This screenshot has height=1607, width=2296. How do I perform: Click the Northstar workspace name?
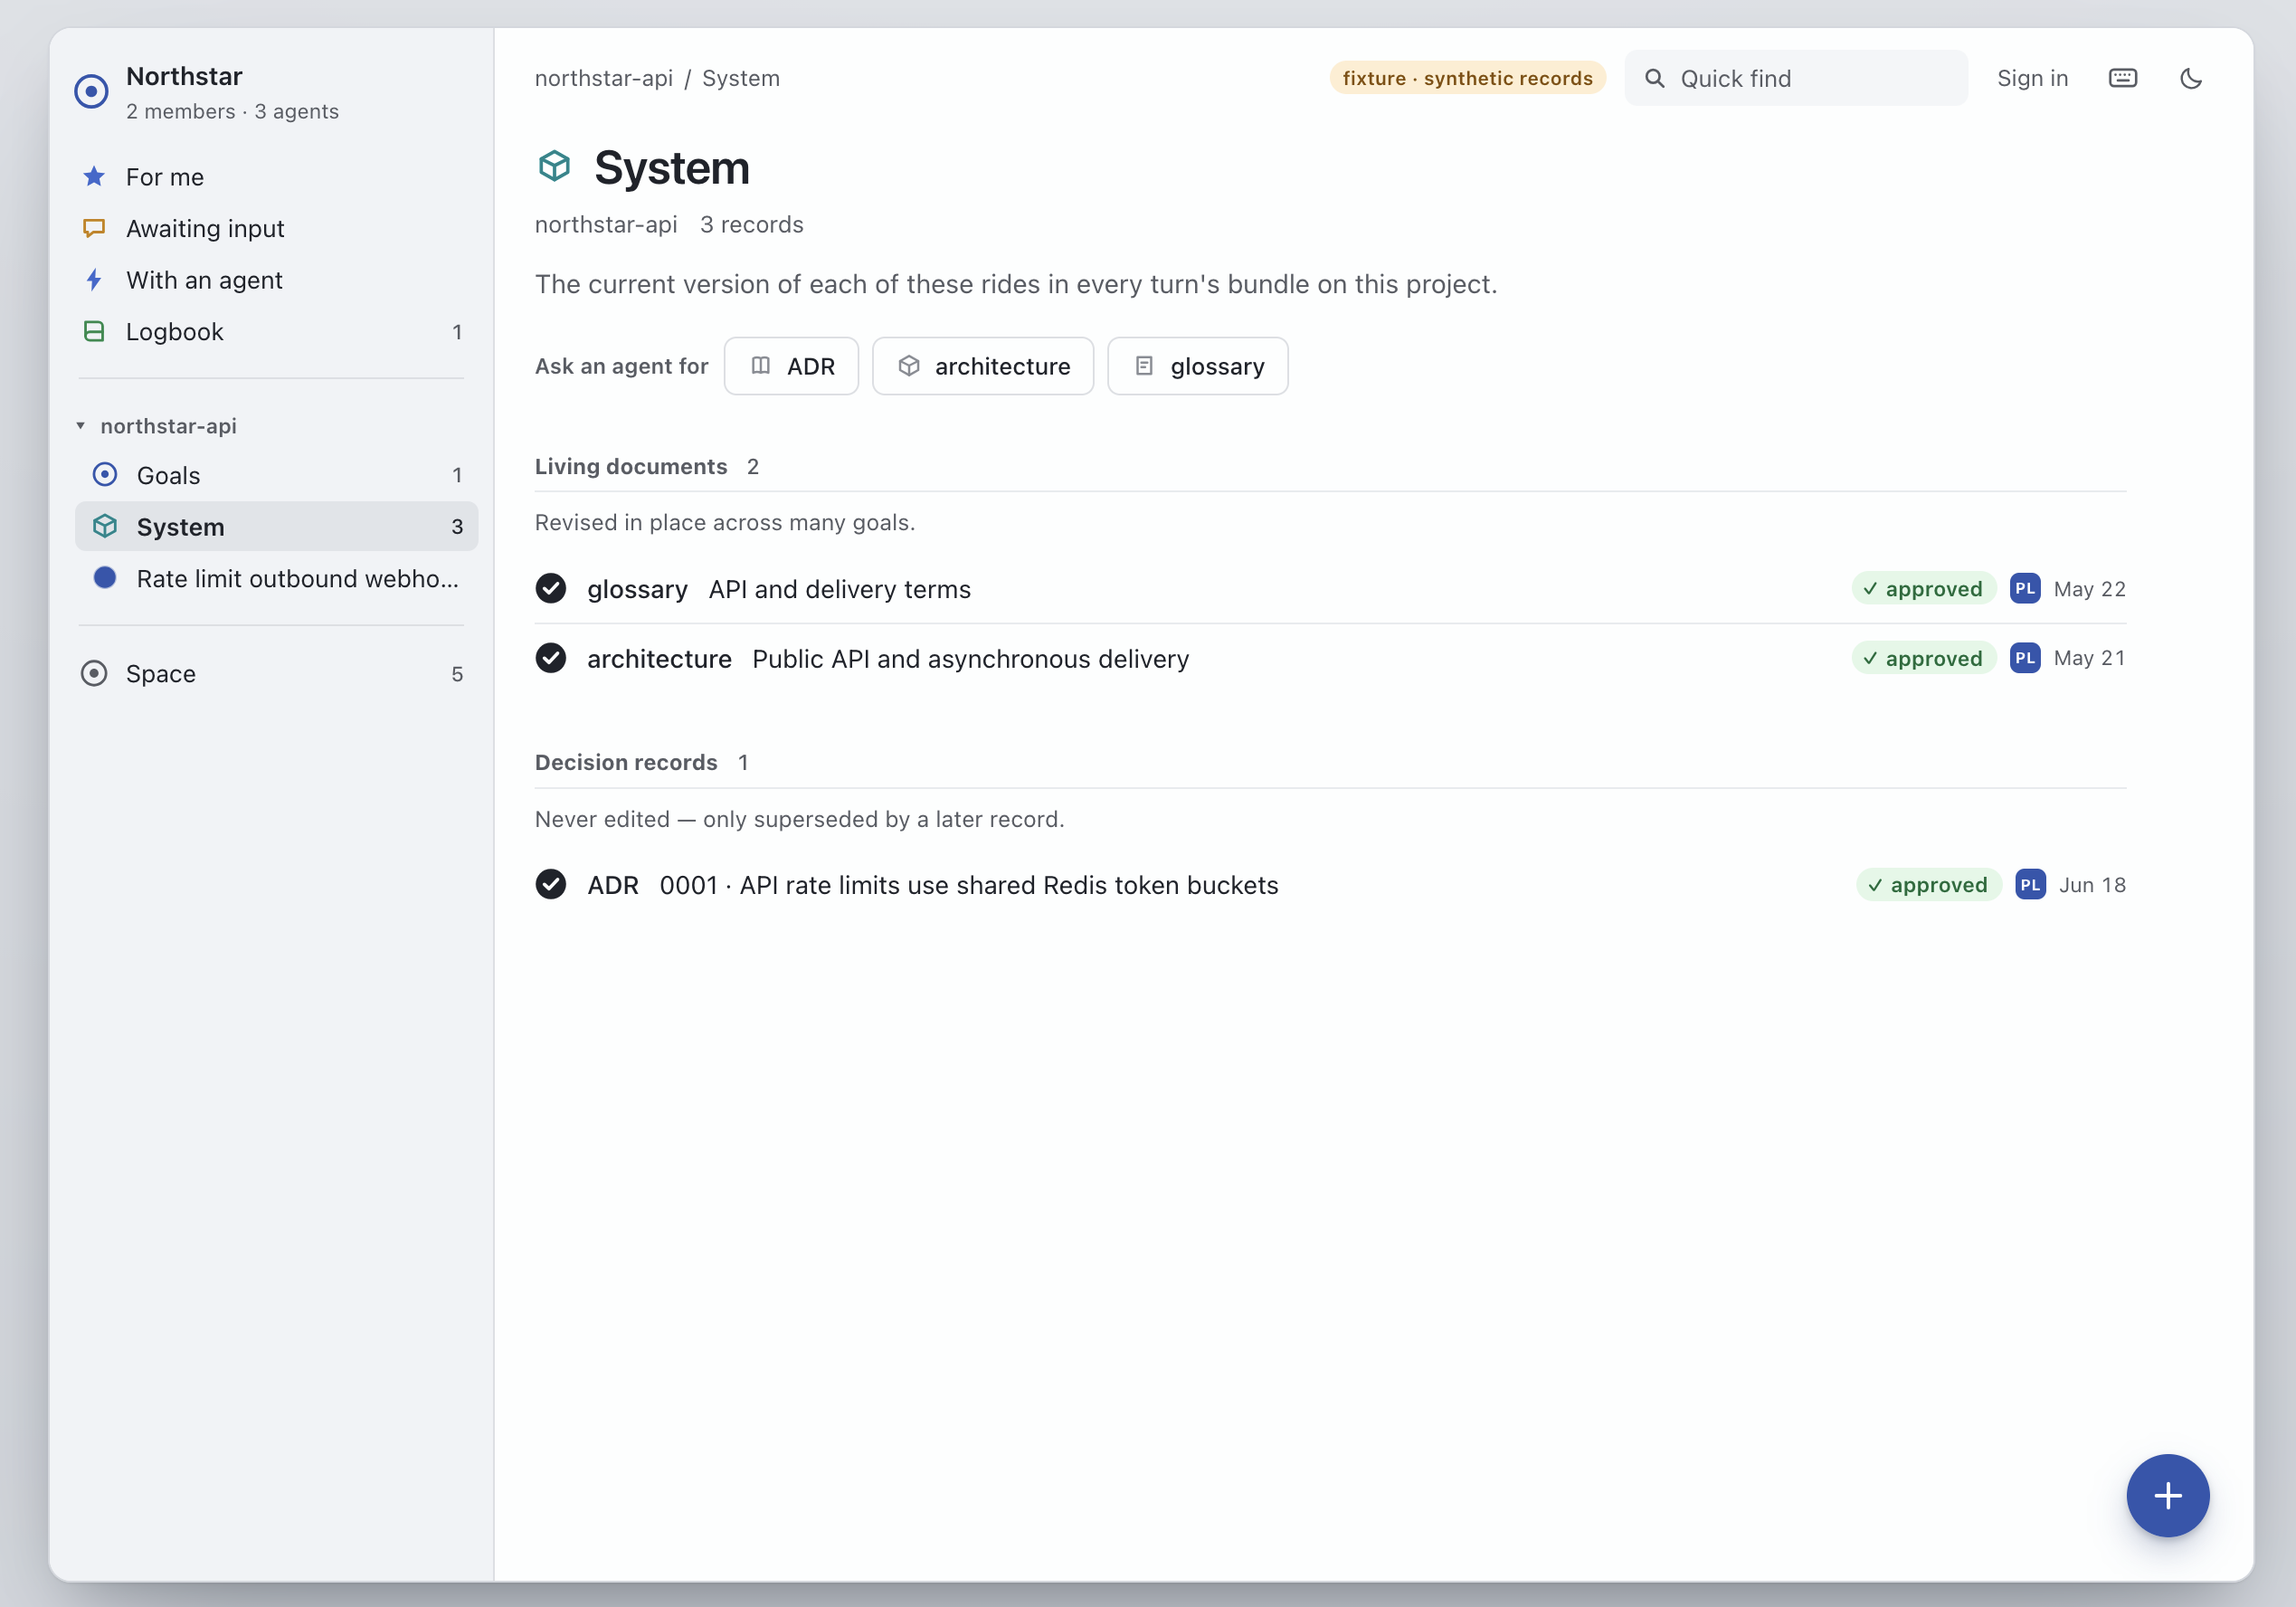(x=184, y=76)
